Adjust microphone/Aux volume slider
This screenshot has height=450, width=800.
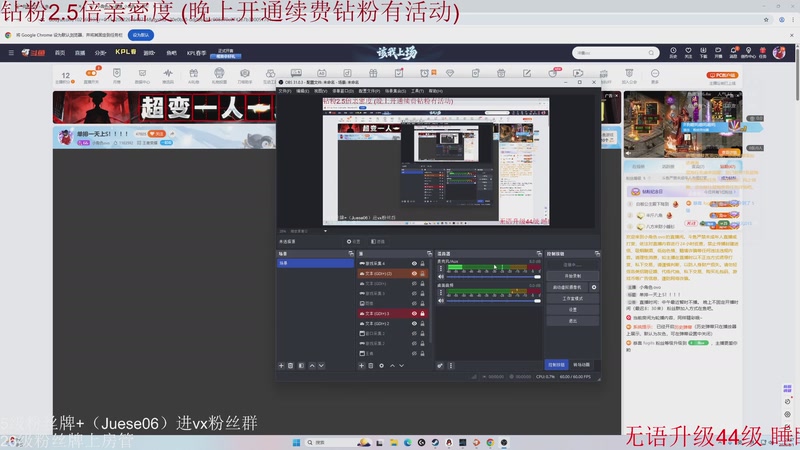(x=492, y=277)
